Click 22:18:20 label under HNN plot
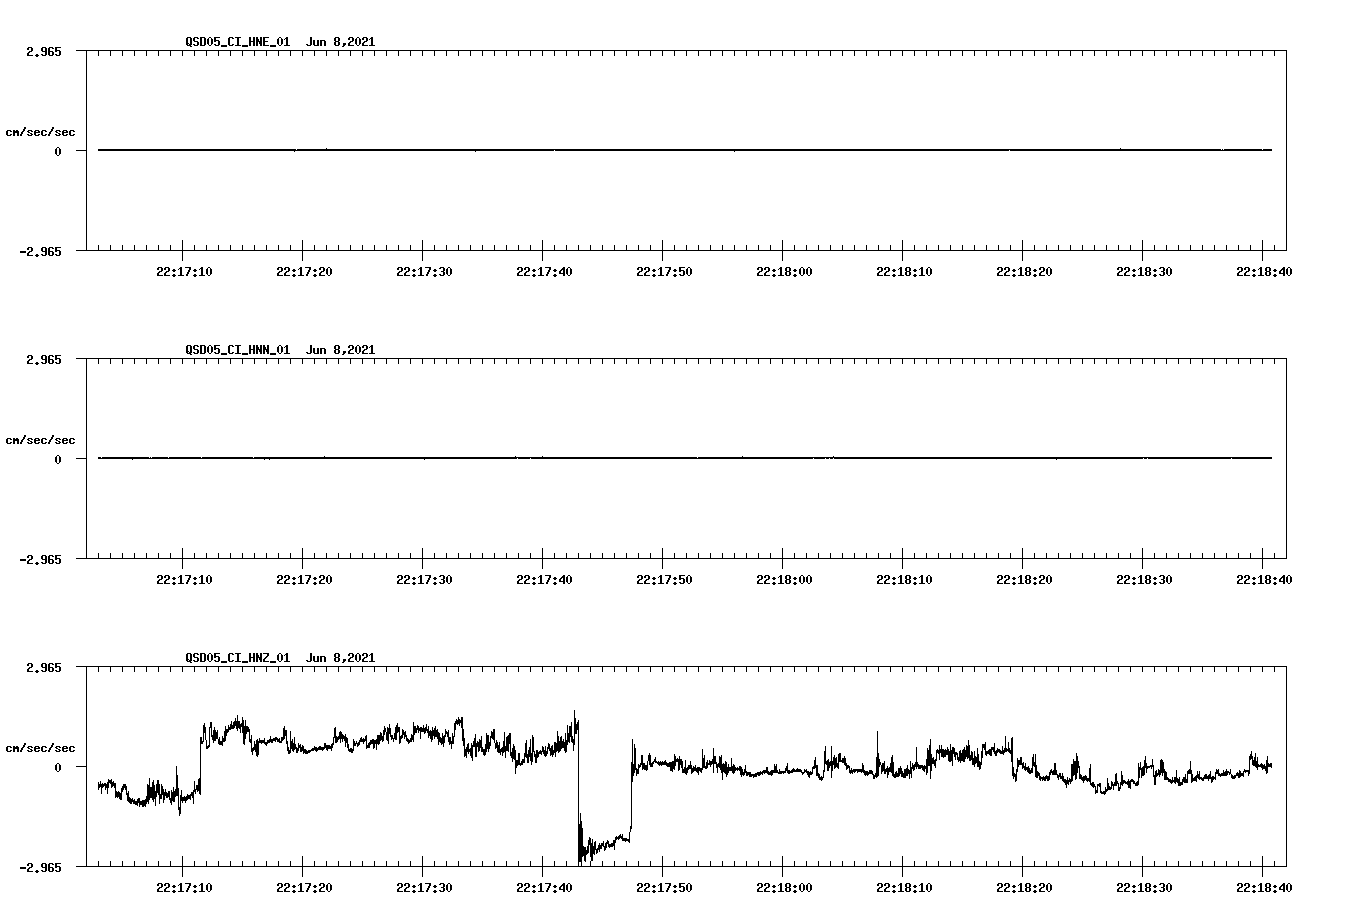 coord(1024,580)
